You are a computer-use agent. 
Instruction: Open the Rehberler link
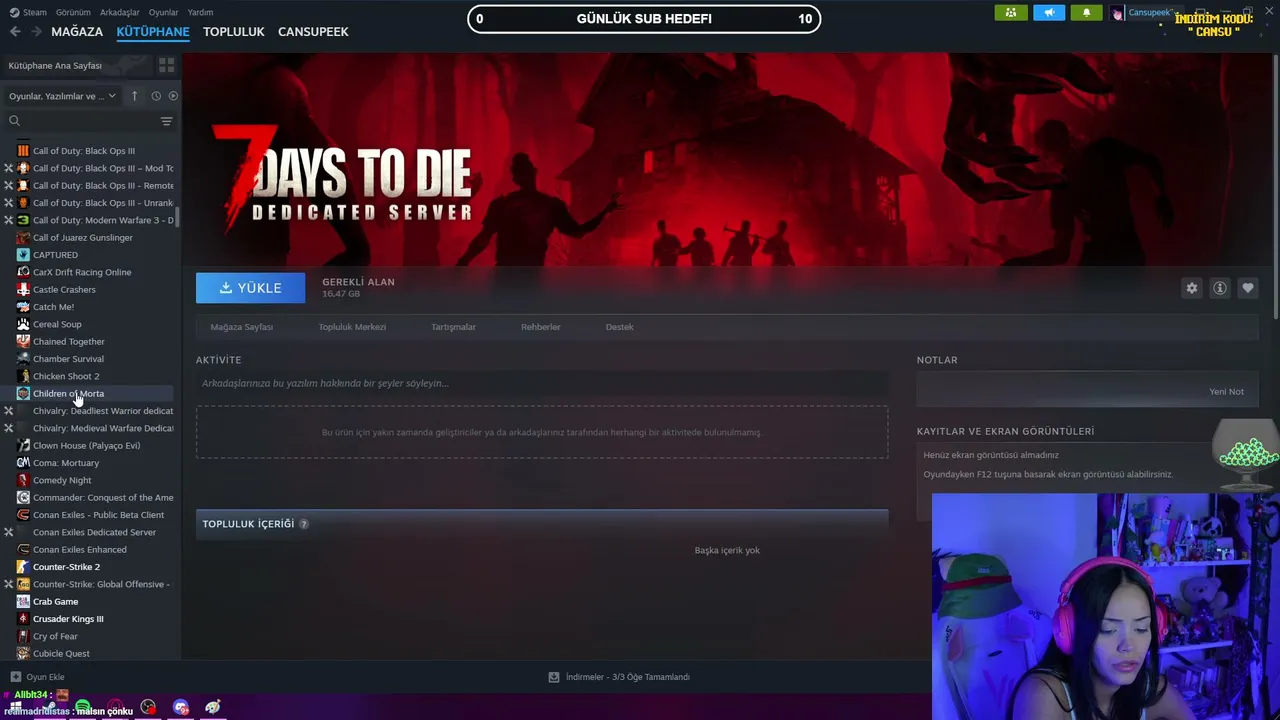pyautogui.click(x=541, y=327)
